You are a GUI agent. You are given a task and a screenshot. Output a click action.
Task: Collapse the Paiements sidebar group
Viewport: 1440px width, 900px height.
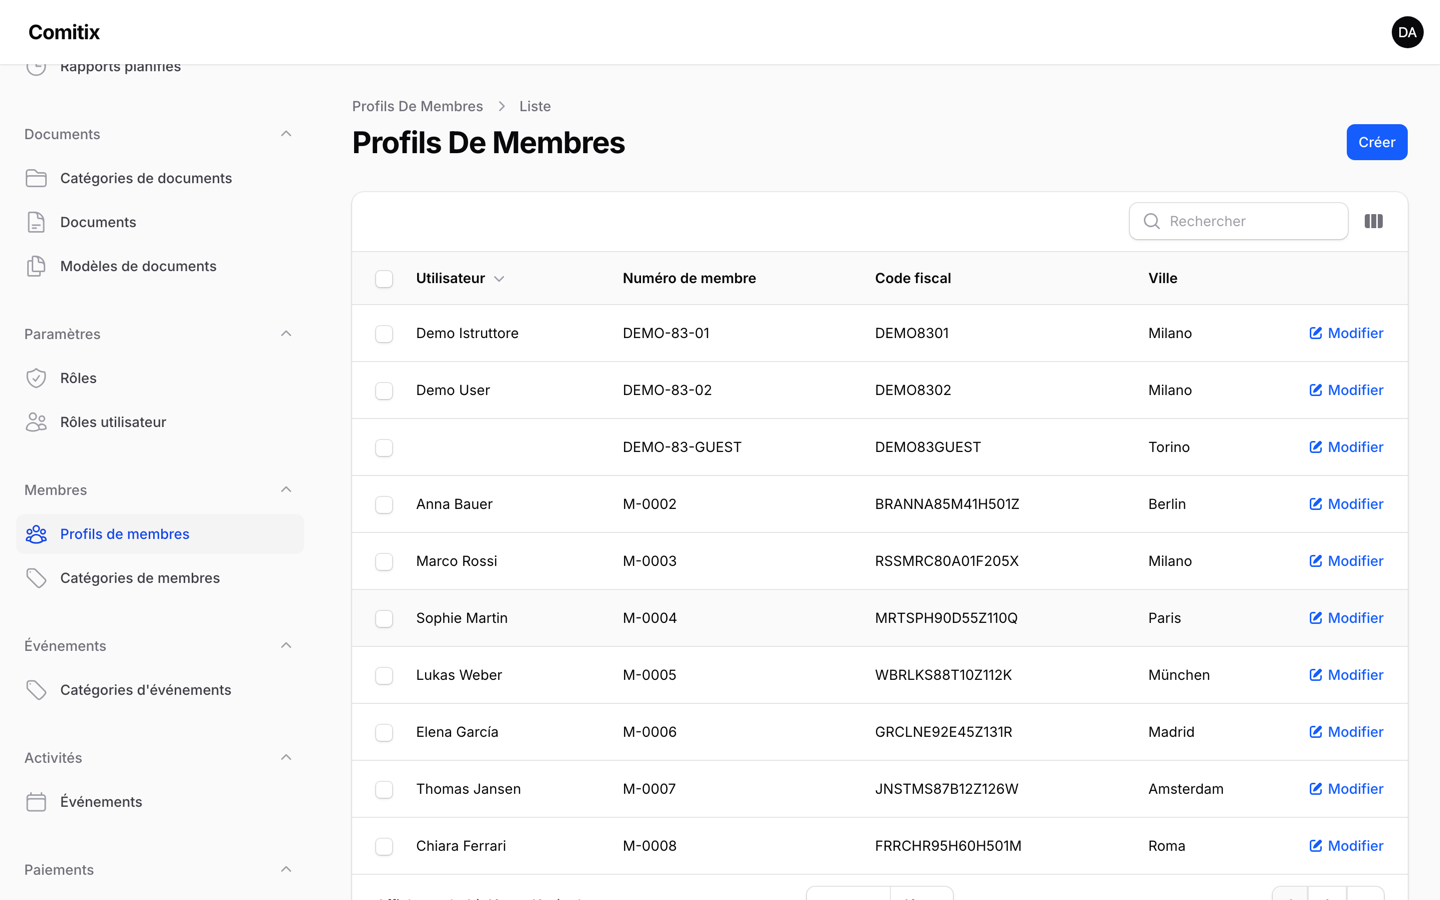click(286, 870)
